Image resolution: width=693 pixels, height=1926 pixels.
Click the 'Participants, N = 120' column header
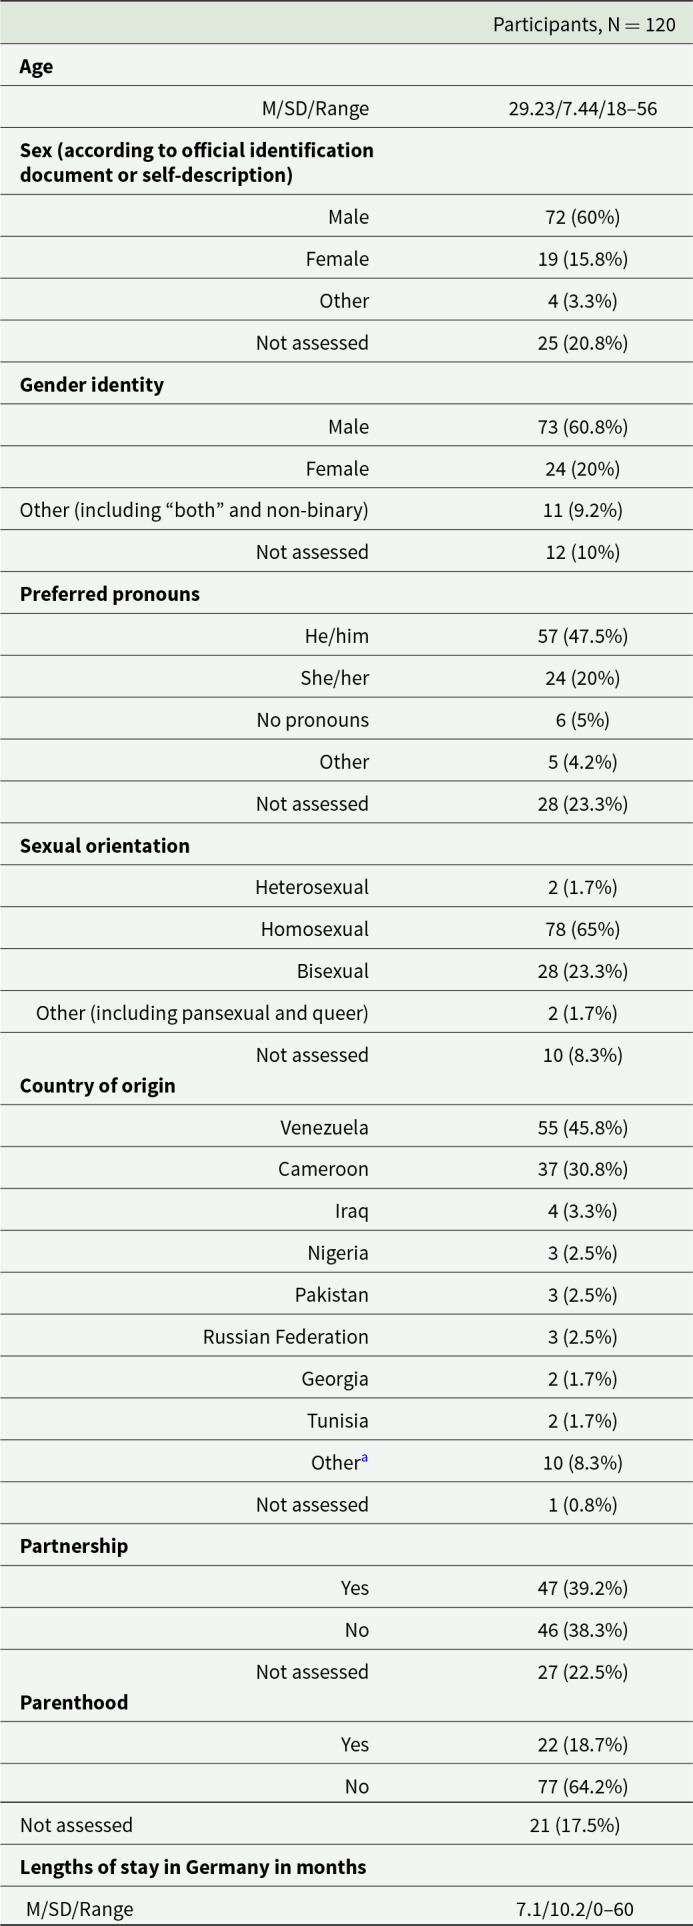point(584,24)
